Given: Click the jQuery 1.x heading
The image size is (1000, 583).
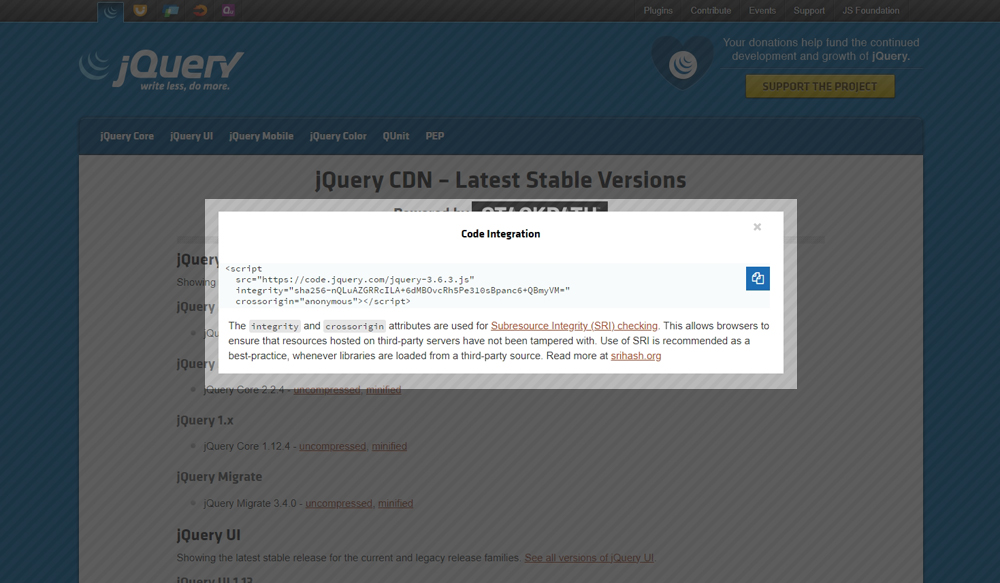Looking at the screenshot, I should pos(205,420).
